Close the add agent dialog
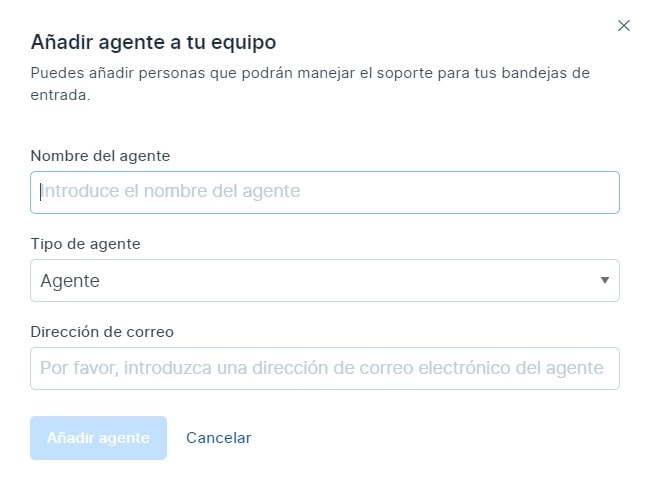Screen dimensions: 650x495 624,26
